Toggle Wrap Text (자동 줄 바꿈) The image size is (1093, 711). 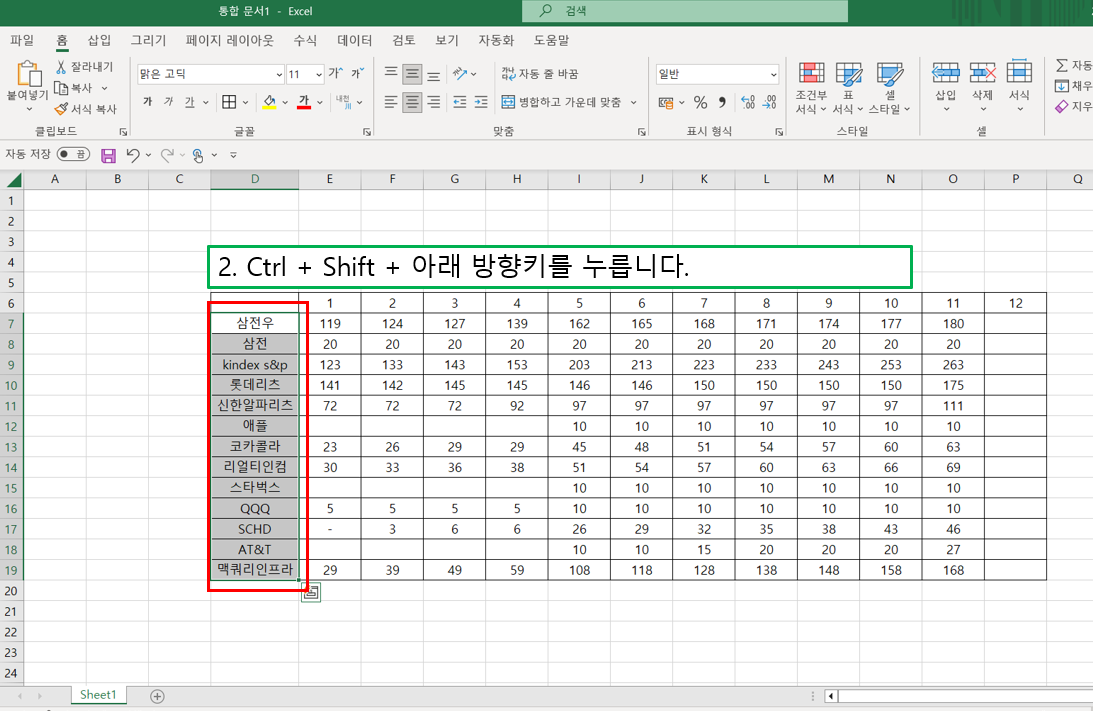pyautogui.click(x=540, y=73)
